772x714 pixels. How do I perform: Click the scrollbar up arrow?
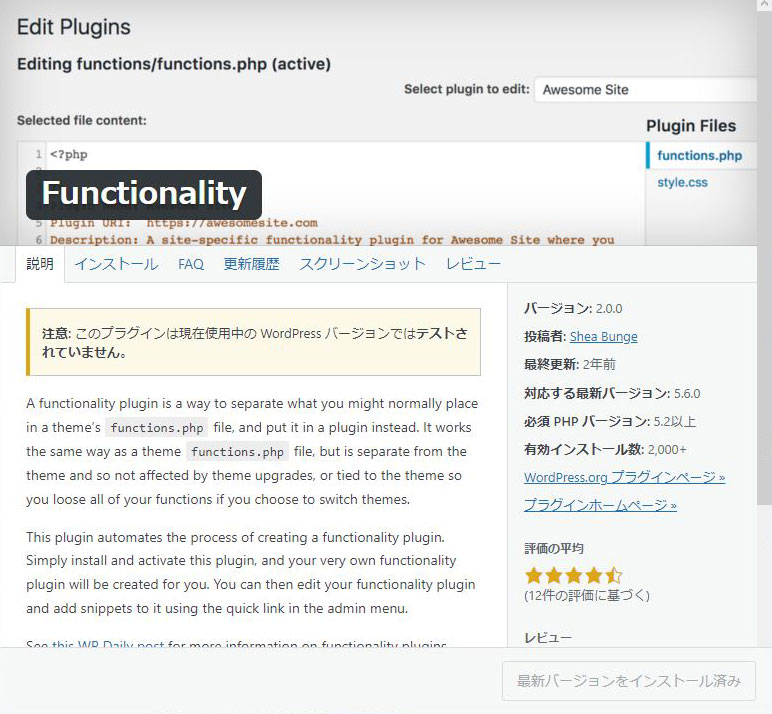click(x=764, y=5)
